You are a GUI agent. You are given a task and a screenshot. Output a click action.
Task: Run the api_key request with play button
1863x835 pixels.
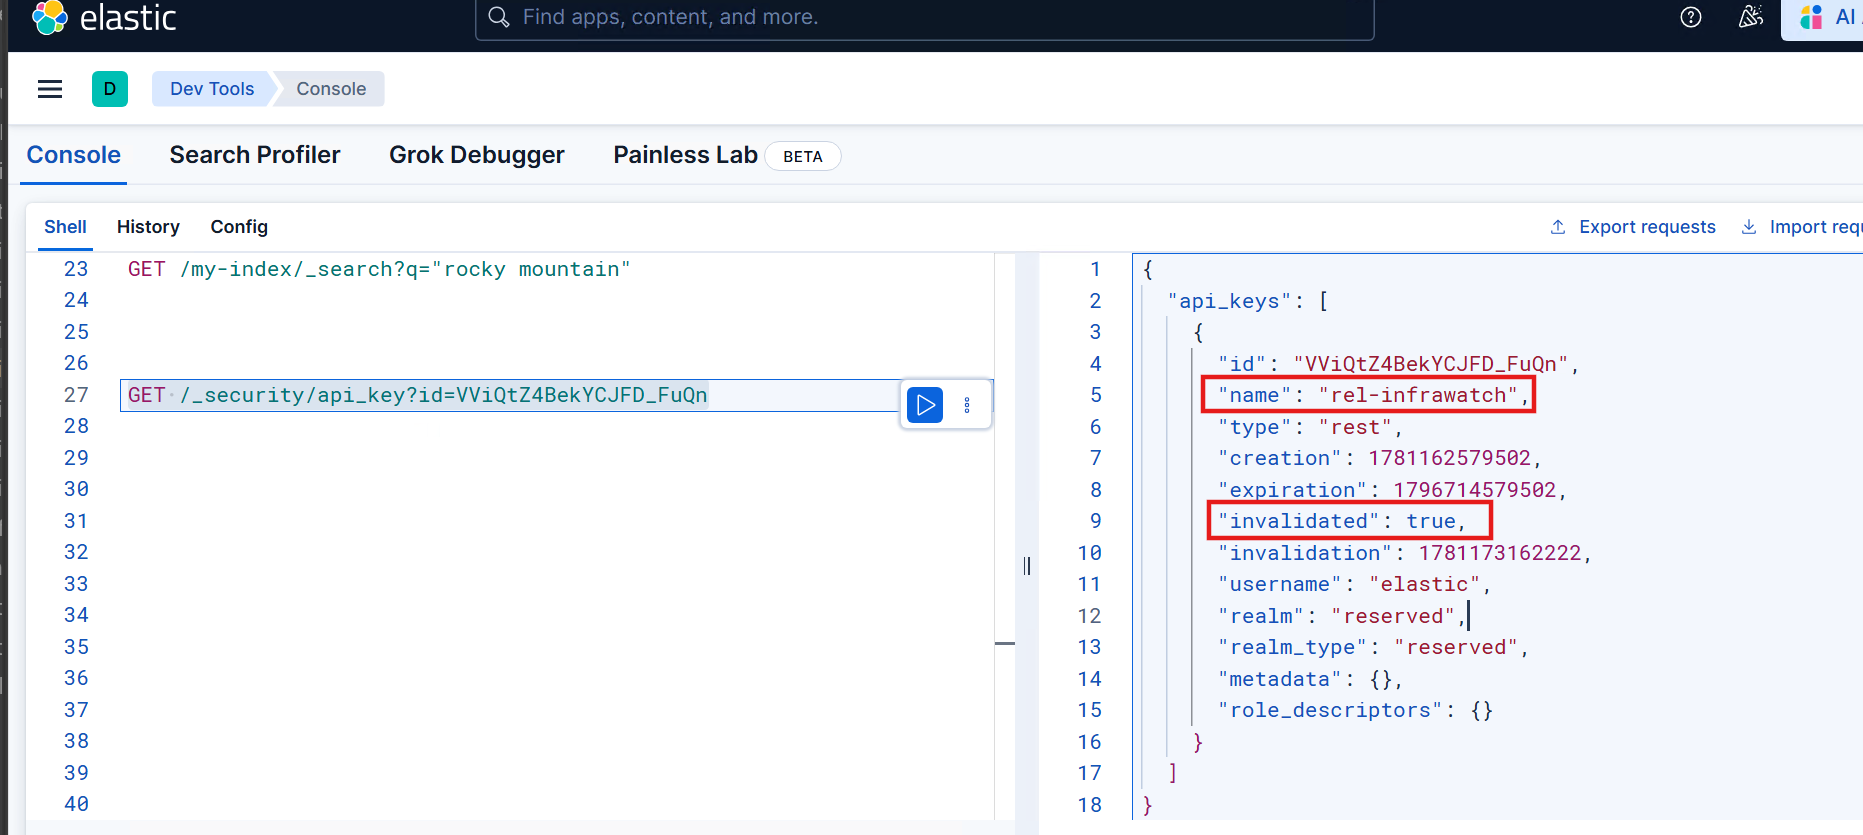(x=925, y=405)
